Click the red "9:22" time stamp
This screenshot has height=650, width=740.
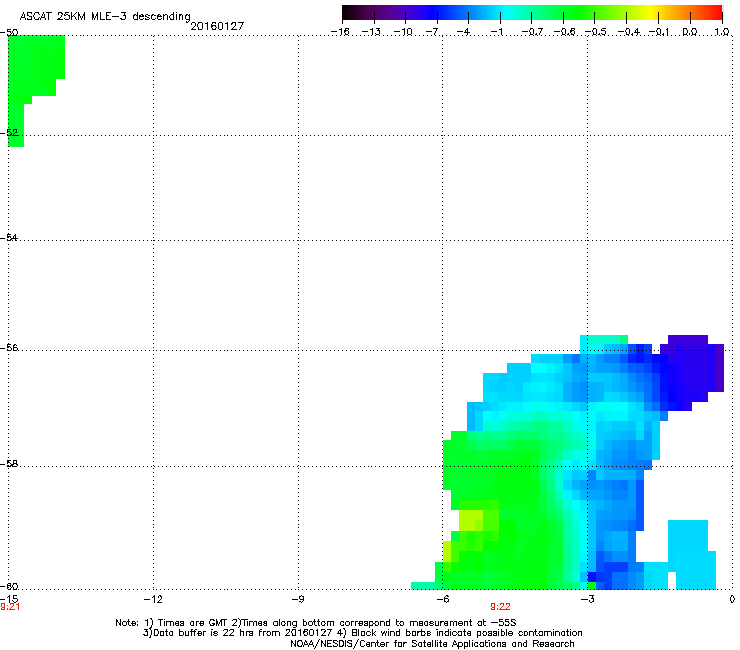point(500,607)
